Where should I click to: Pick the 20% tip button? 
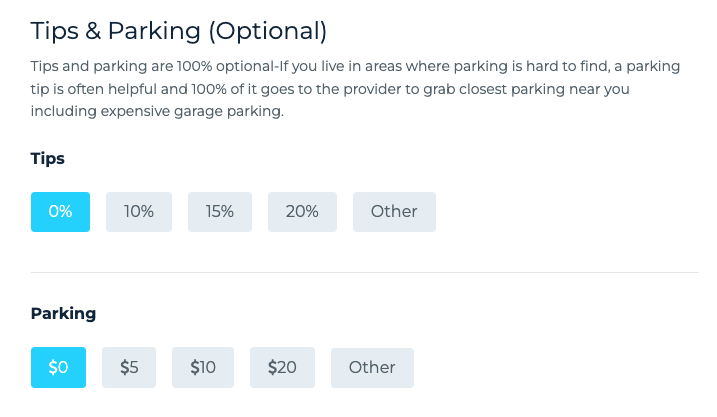click(302, 212)
